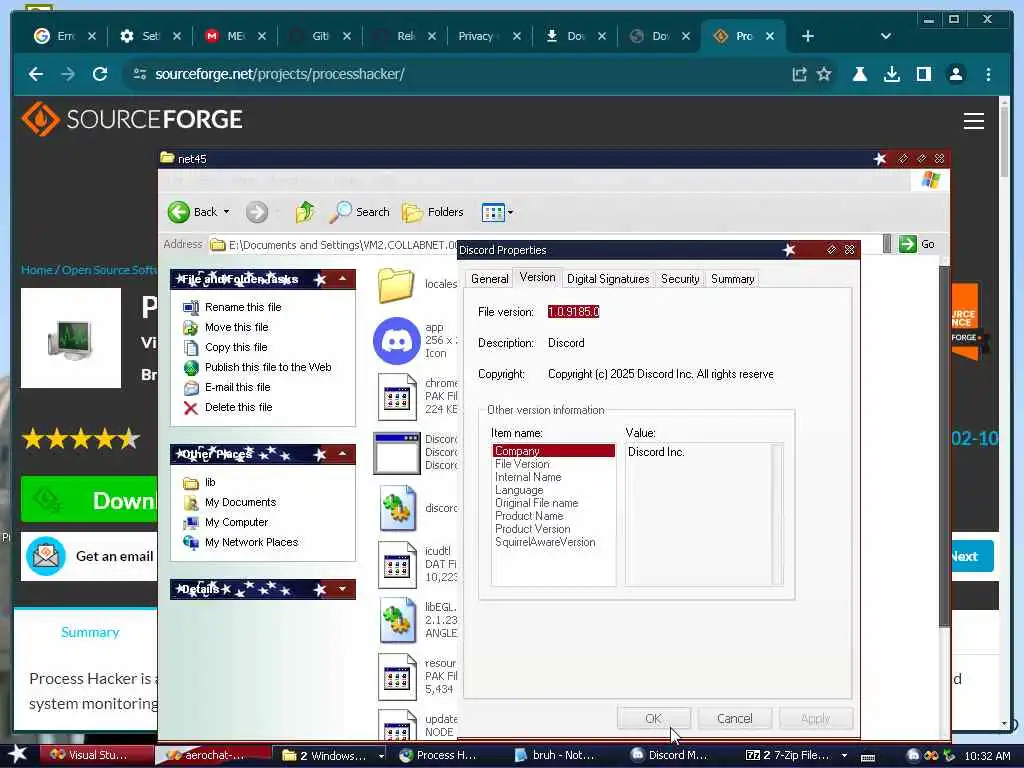The image size is (1024, 768).
Task: Click the red X Delete this file icon
Action: (x=191, y=408)
